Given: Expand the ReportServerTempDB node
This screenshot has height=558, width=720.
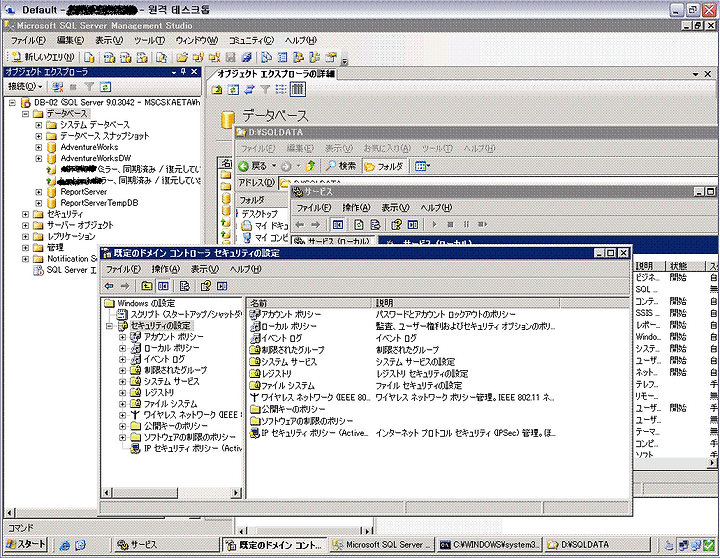Looking at the screenshot, I should pos(39,203).
